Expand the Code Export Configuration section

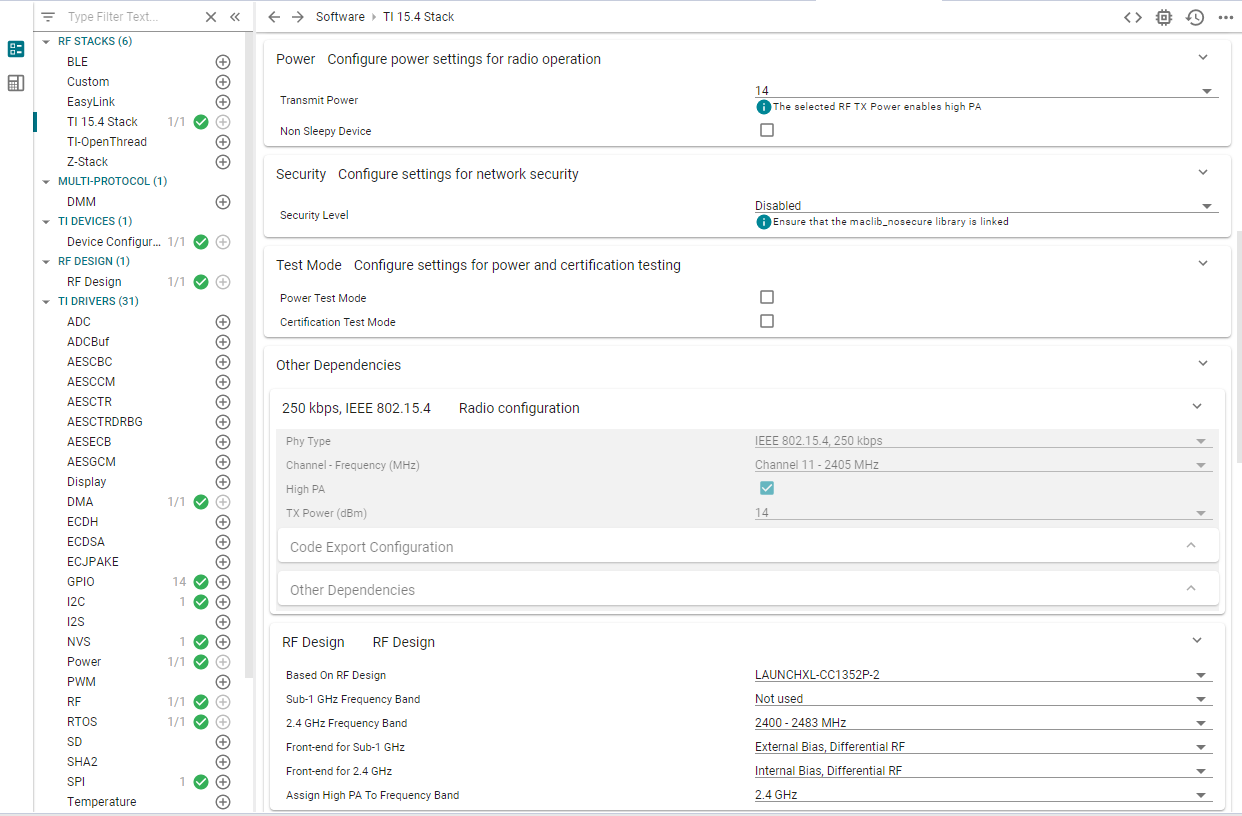[x=747, y=547]
